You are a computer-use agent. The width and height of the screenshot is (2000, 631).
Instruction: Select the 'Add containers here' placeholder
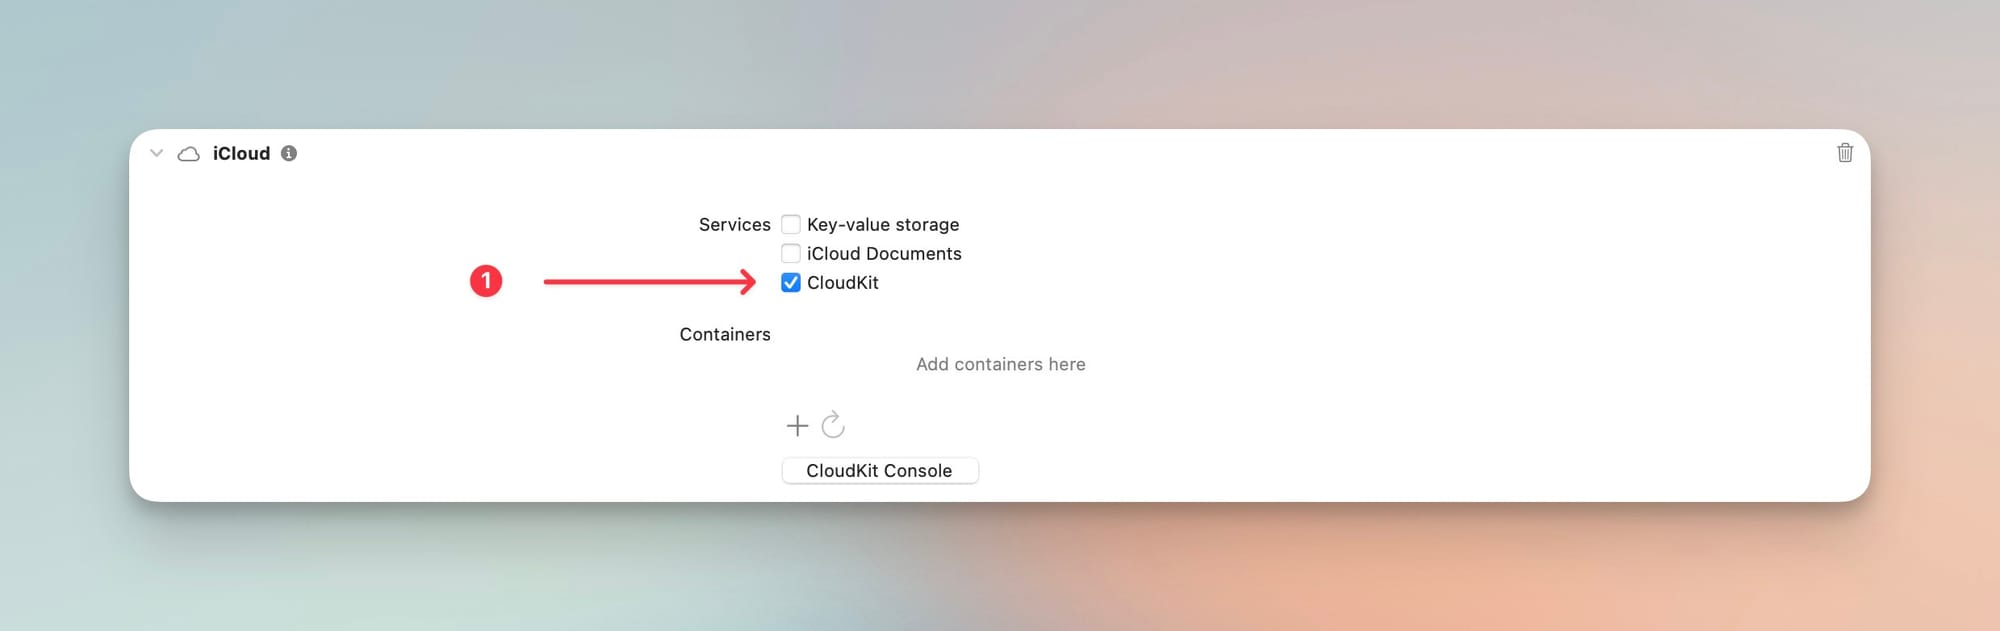click(1000, 364)
